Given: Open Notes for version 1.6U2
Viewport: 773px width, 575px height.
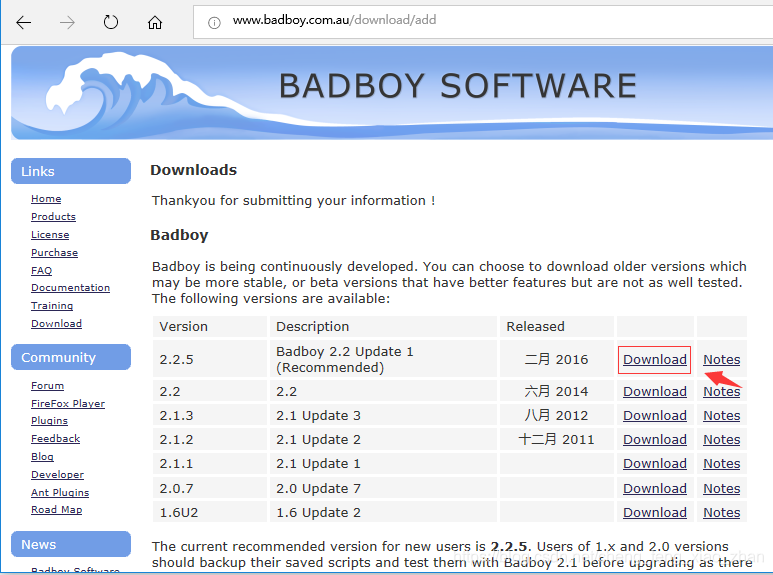Looking at the screenshot, I should pos(721,512).
